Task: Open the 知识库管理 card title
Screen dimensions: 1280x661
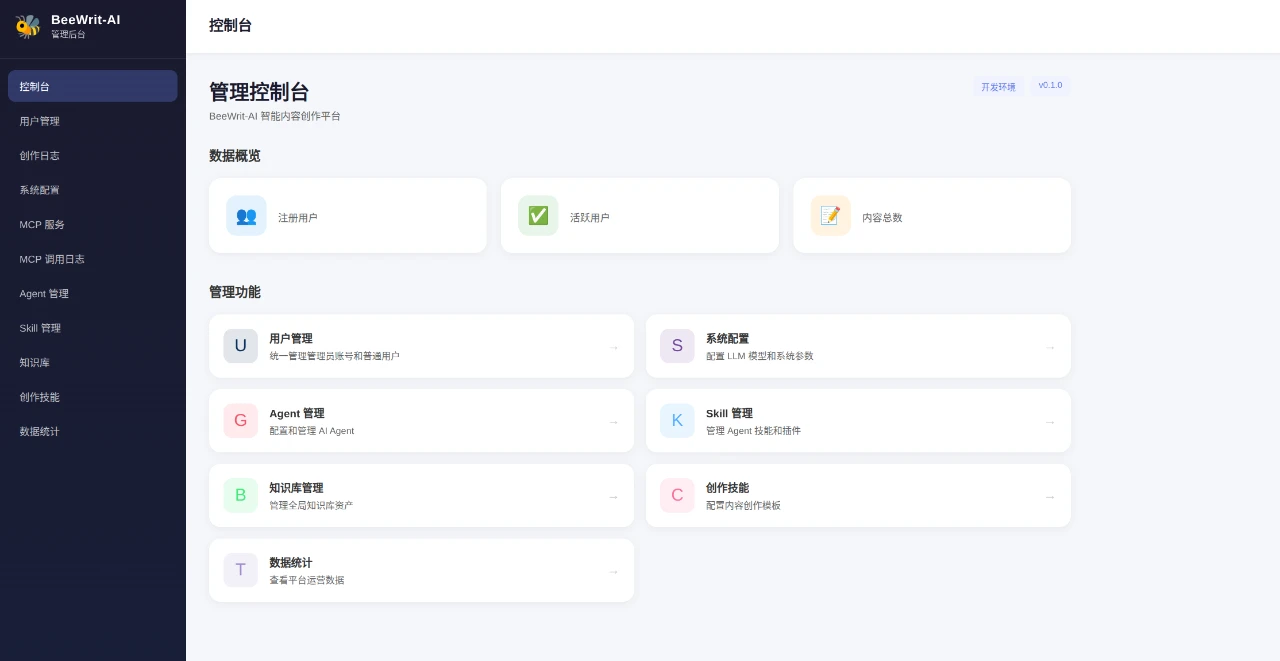Action: coord(296,488)
